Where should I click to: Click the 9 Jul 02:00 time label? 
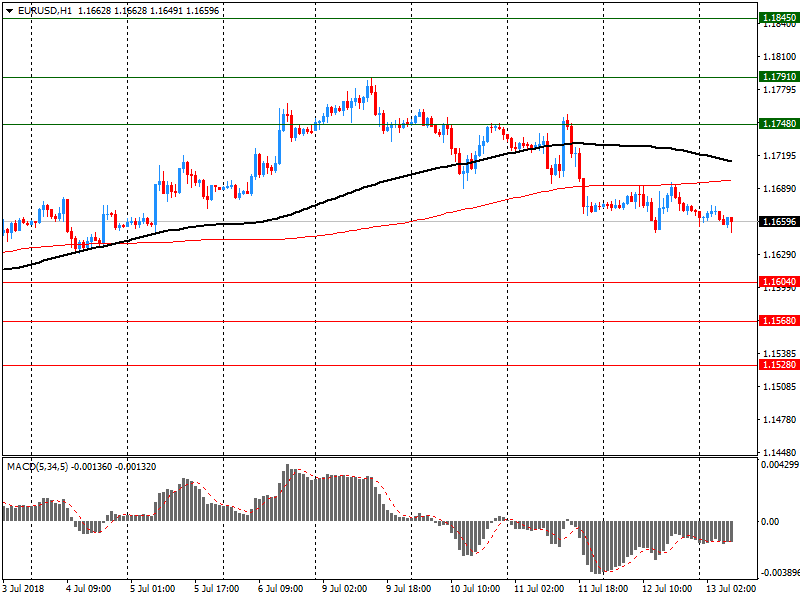pyautogui.click(x=342, y=589)
